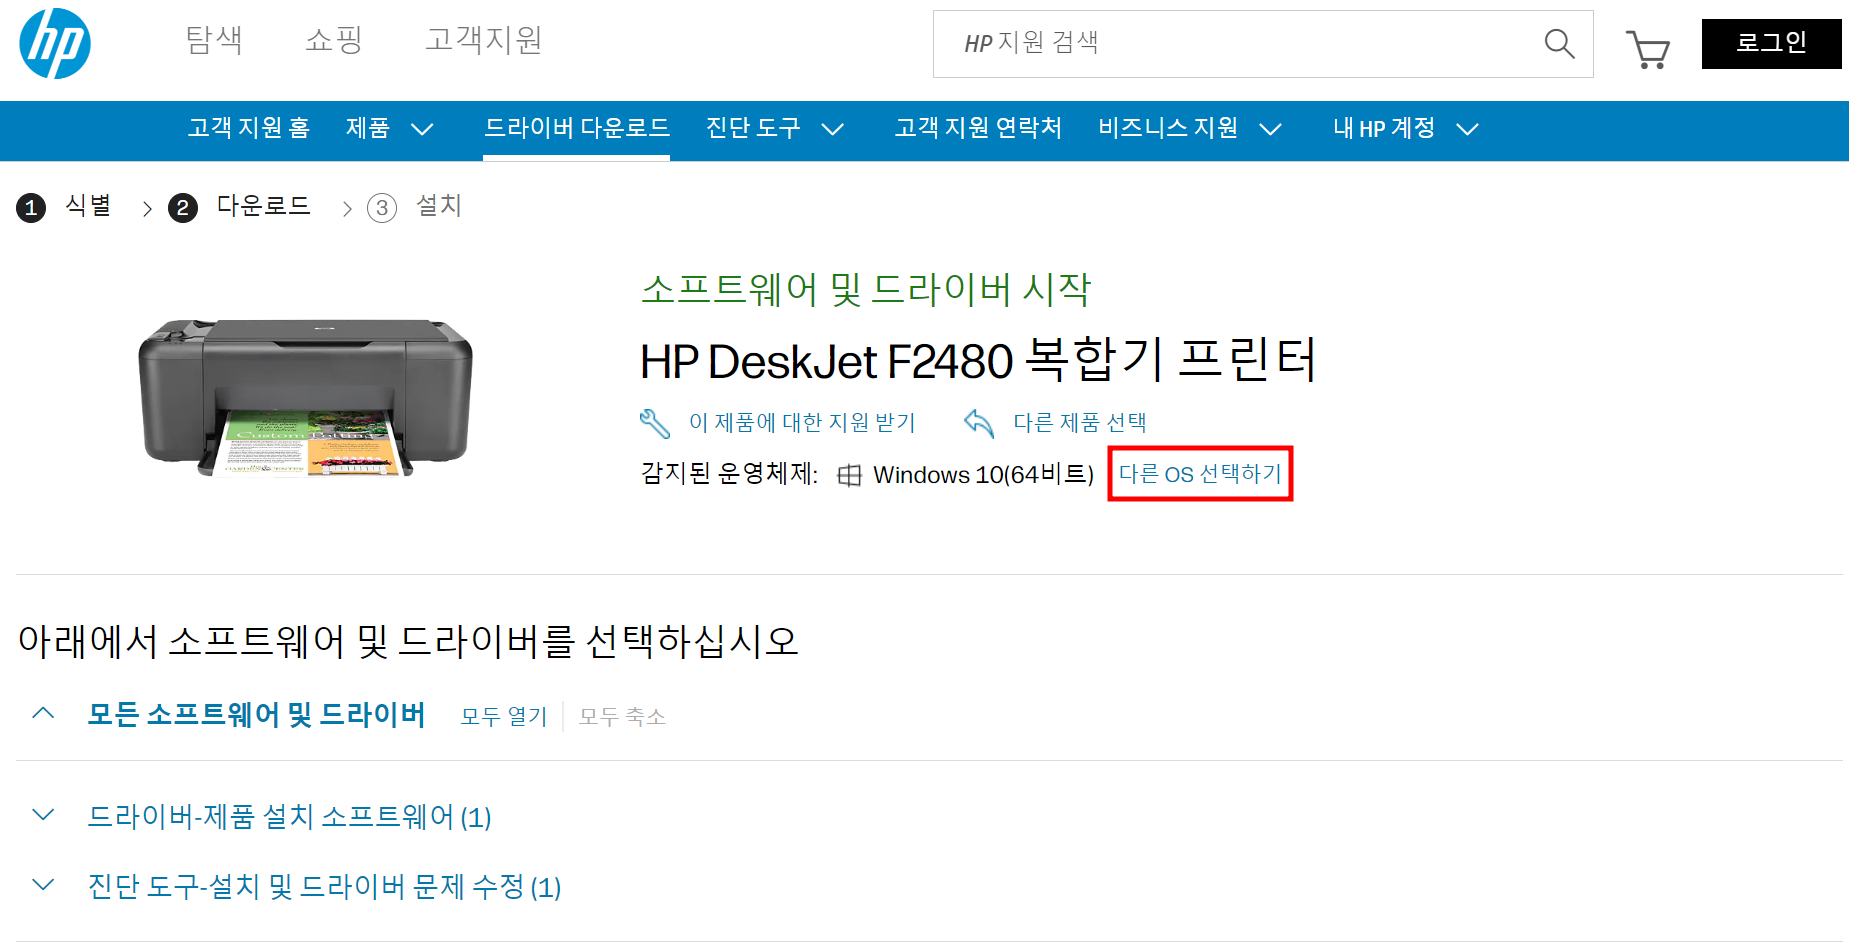Image resolution: width=1849 pixels, height=947 pixels.
Task: Click 모두 축소 link
Action: pos(622,717)
